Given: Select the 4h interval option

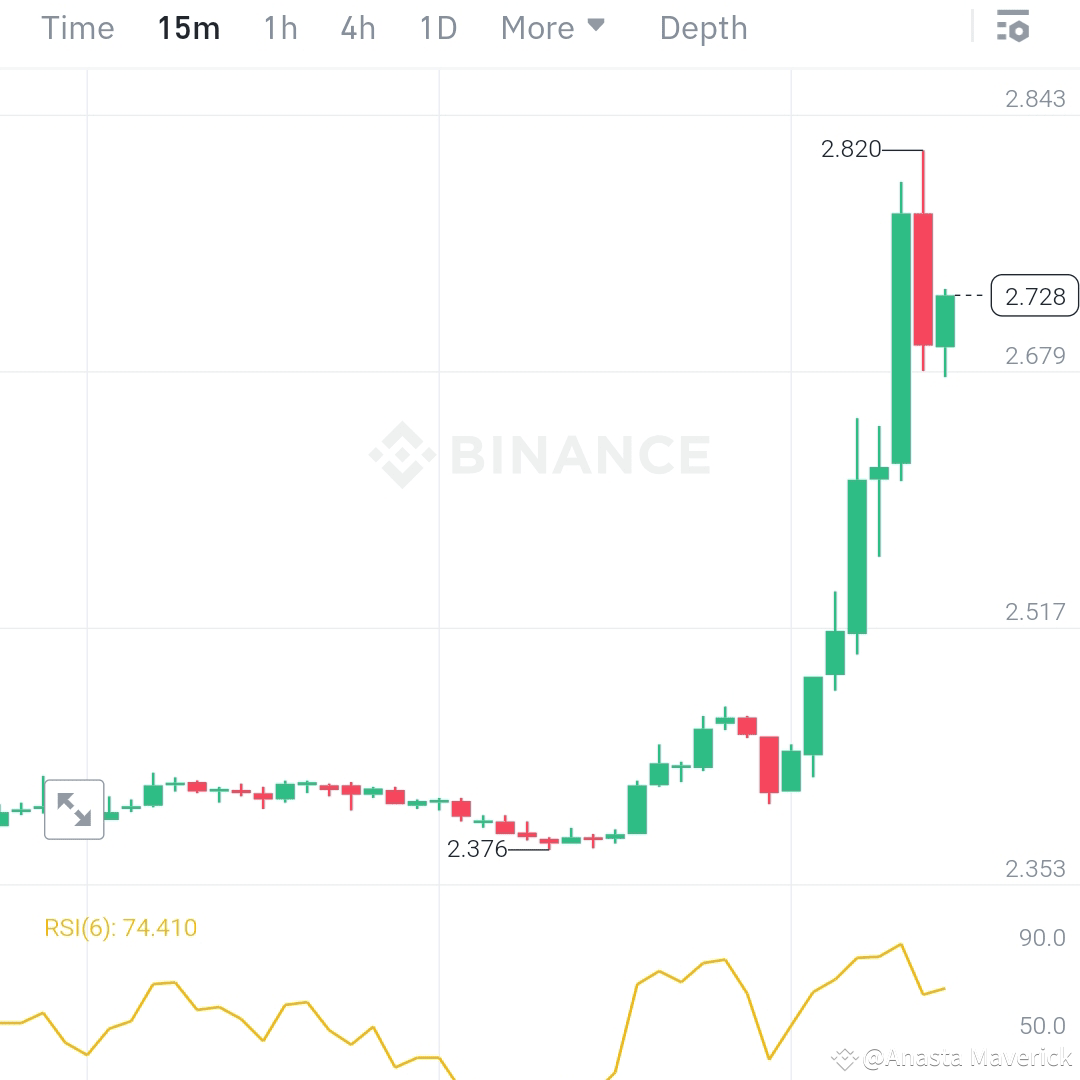Looking at the screenshot, I should [x=357, y=28].
